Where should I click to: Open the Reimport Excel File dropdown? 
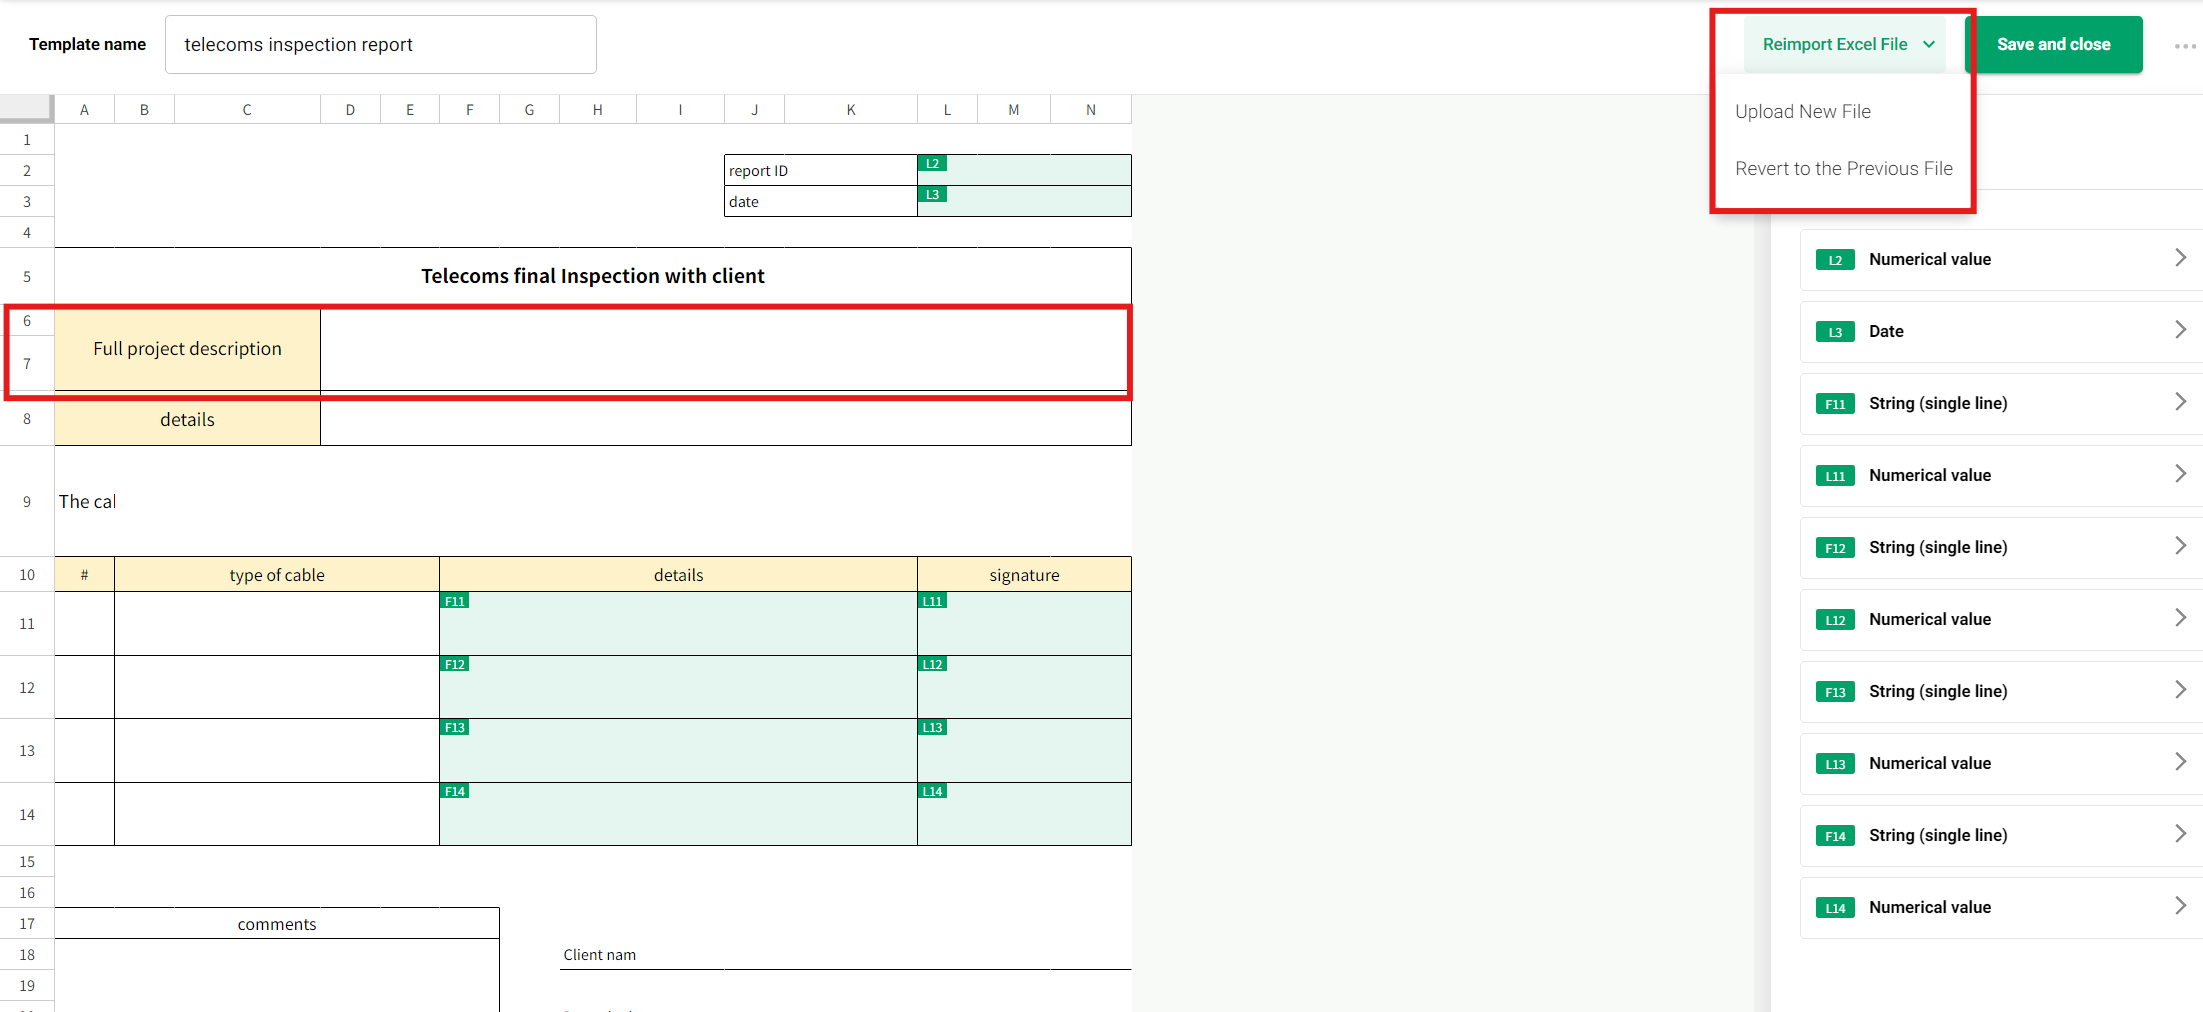1846,44
